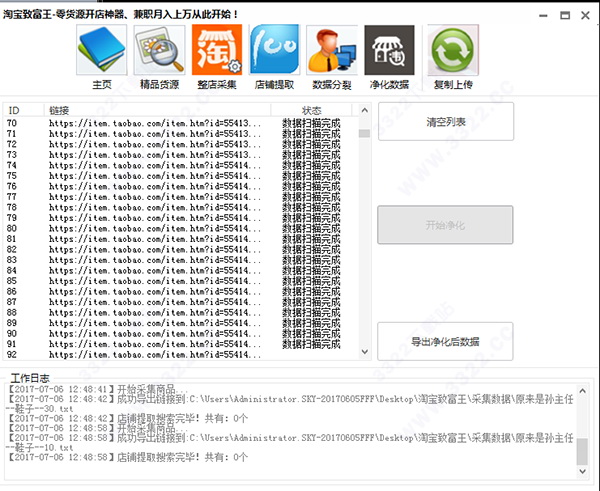Select row with ID 74

coord(181,165)
